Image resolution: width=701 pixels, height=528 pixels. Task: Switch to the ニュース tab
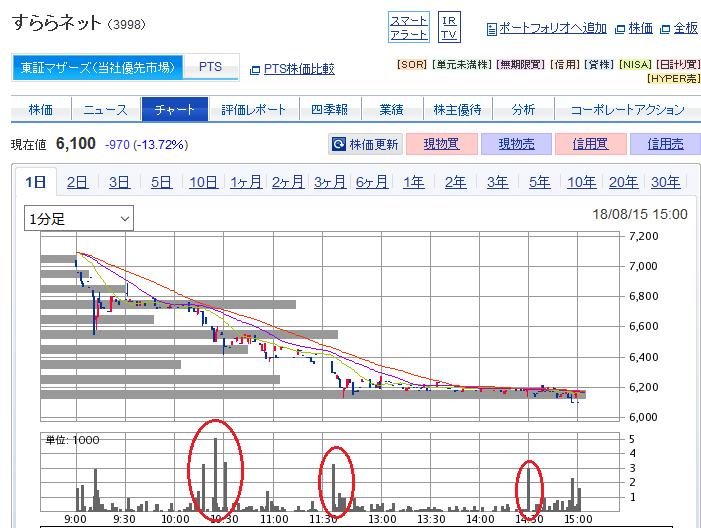105,110
